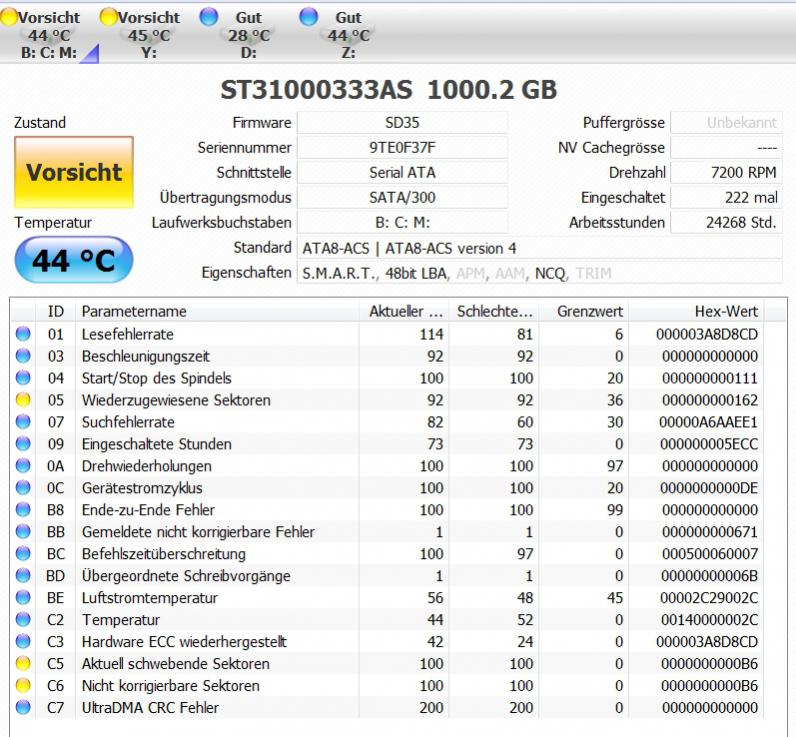Click the blue icon for Hardware ECC wiederhergestellt
This screenshot has width=796, height=737.
23,641
